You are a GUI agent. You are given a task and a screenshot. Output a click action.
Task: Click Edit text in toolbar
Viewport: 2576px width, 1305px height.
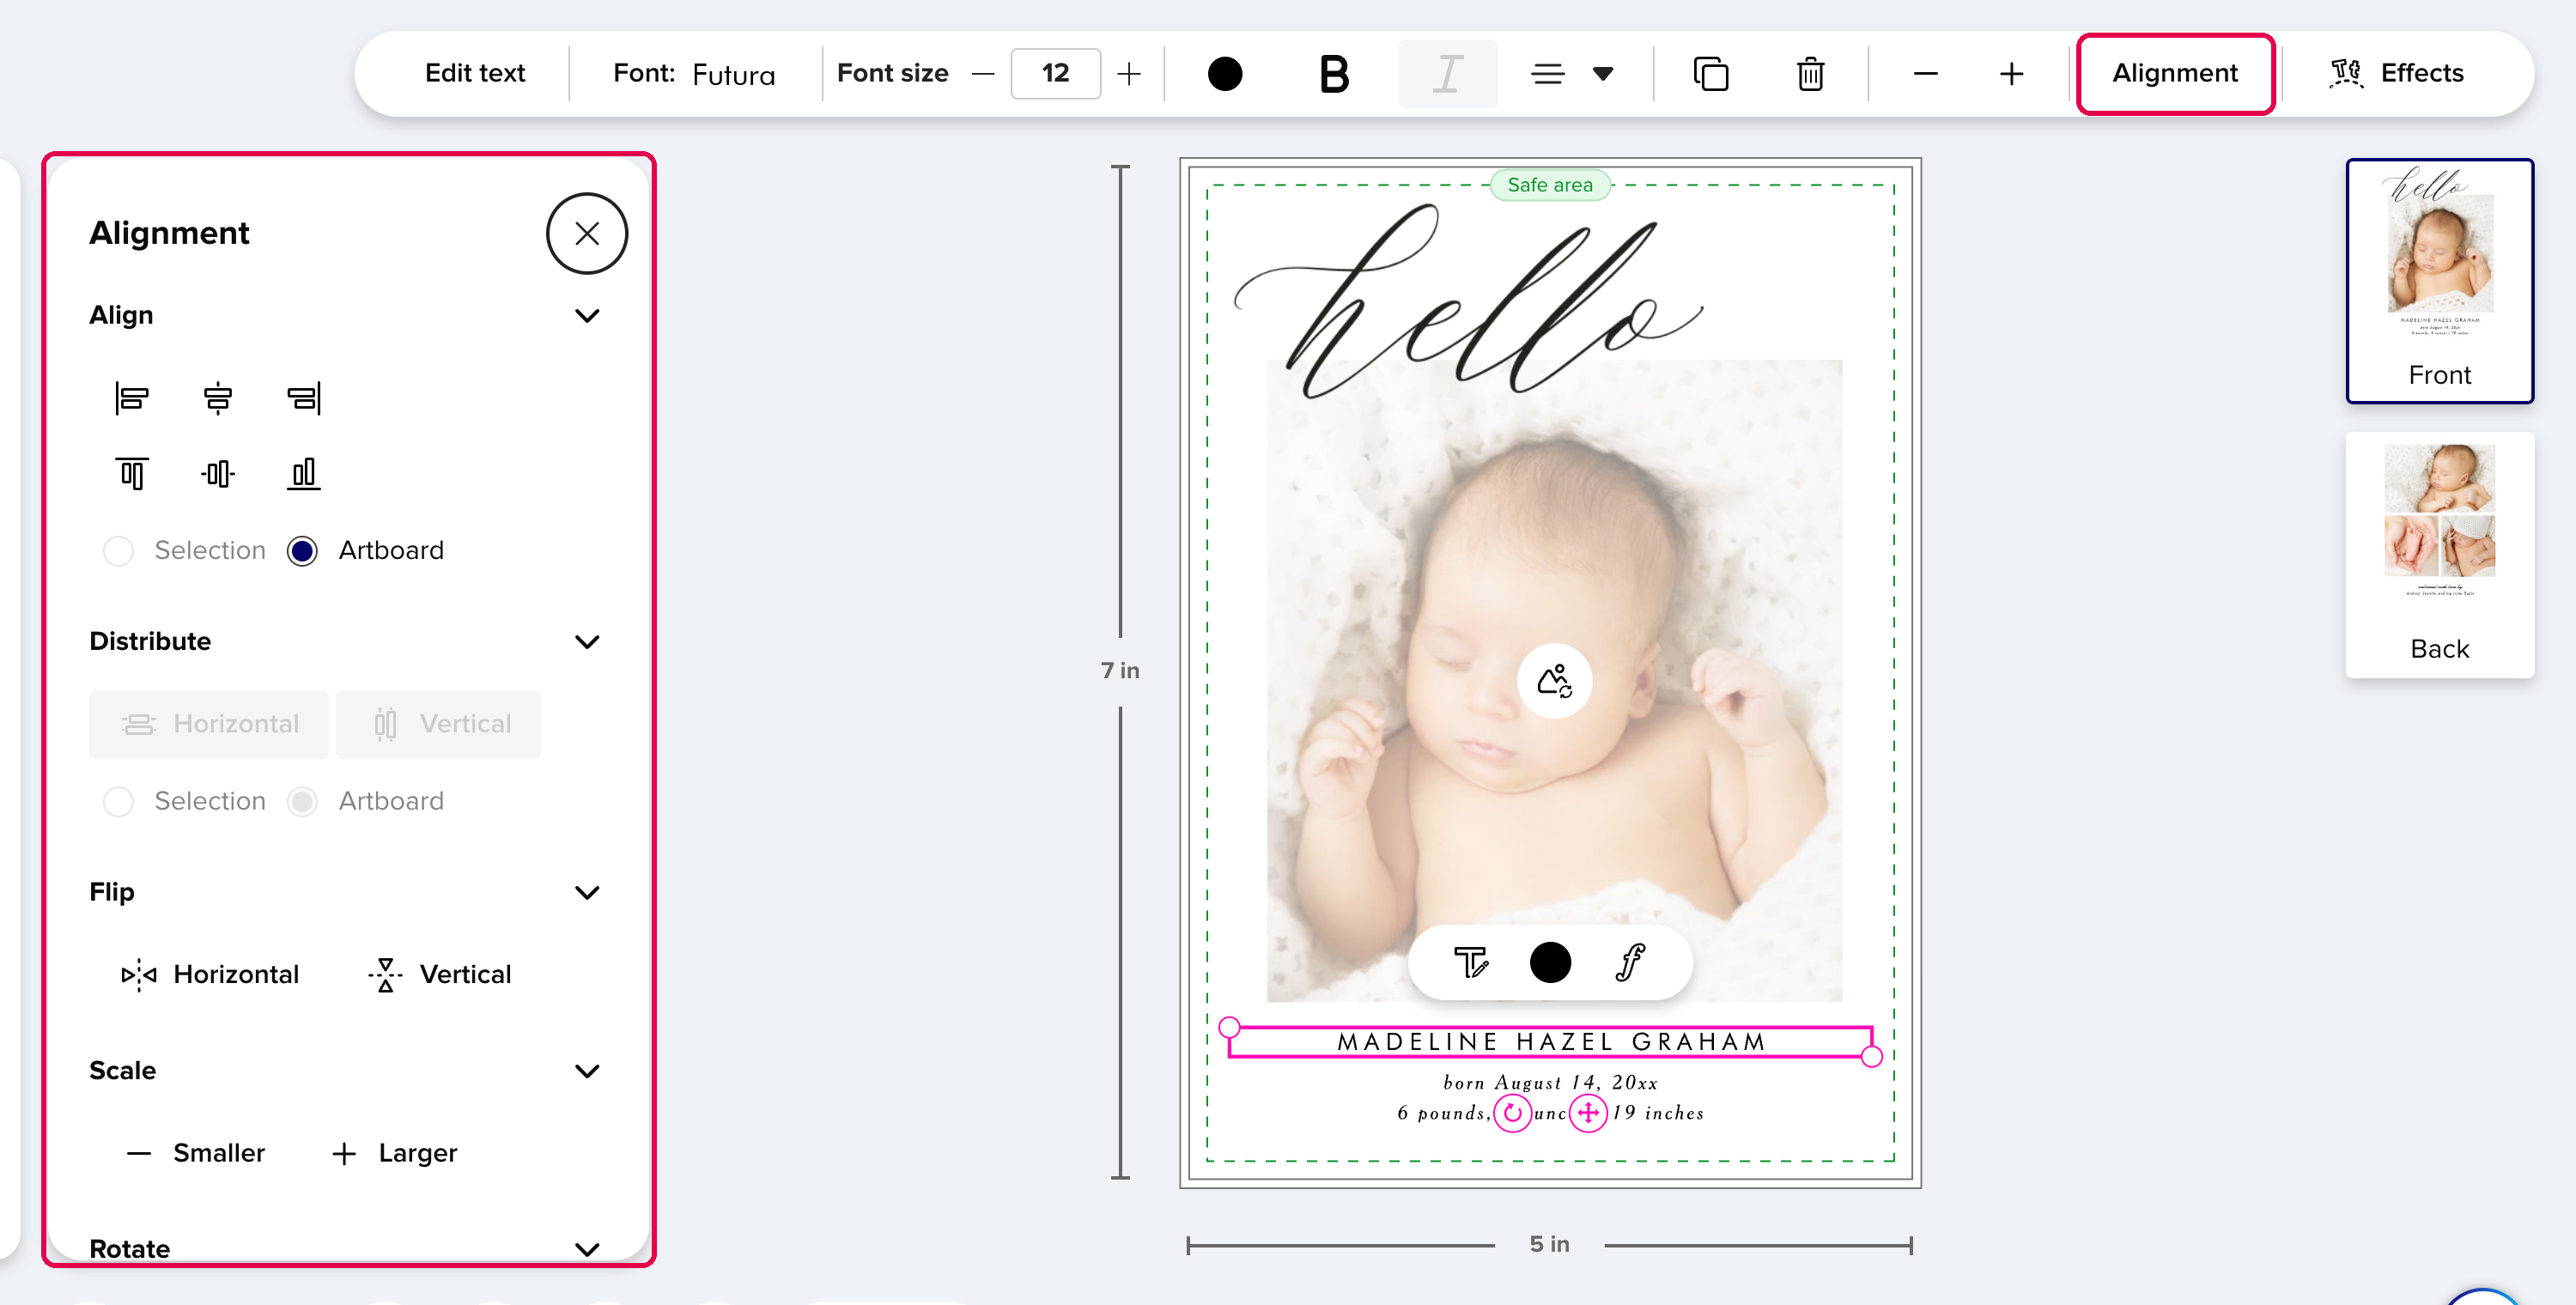pyautogui.click(x=475, y=74)
